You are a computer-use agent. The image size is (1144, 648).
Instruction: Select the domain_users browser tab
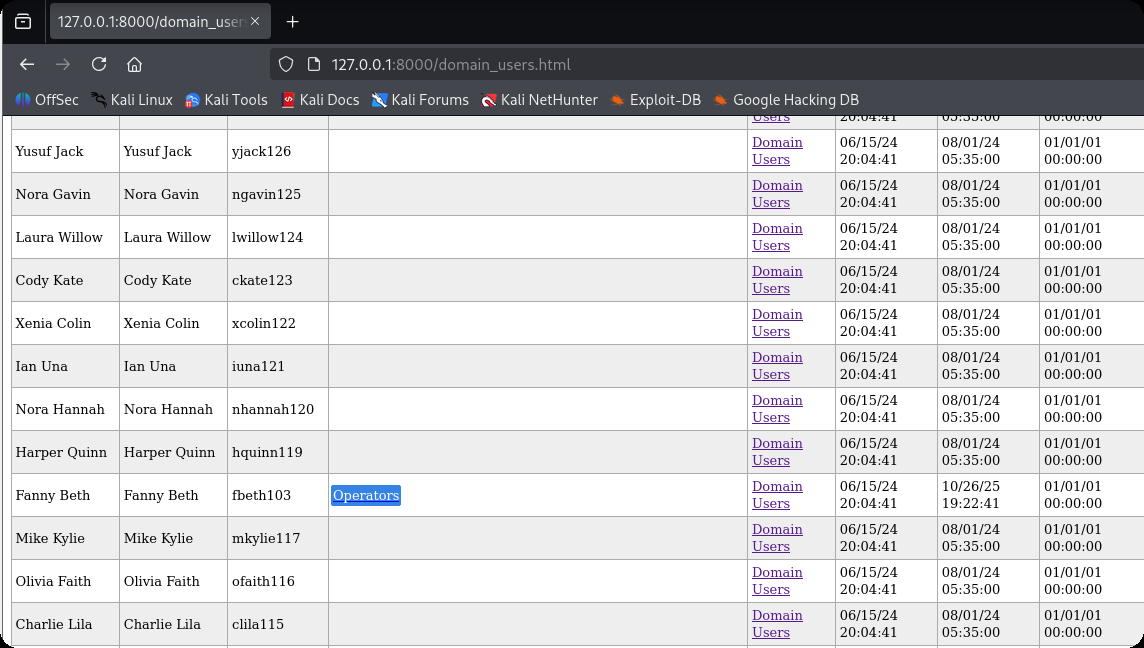click(150, 22)
